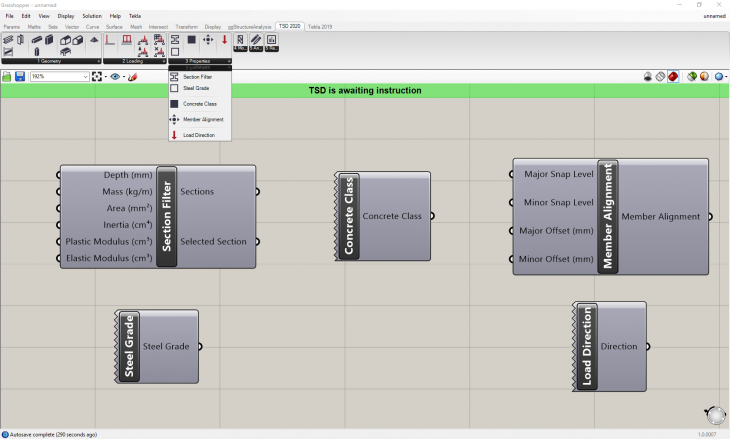Select the Section Filter entry in the dropdown list
The image size is (730, 439).
tap(200, 77)
